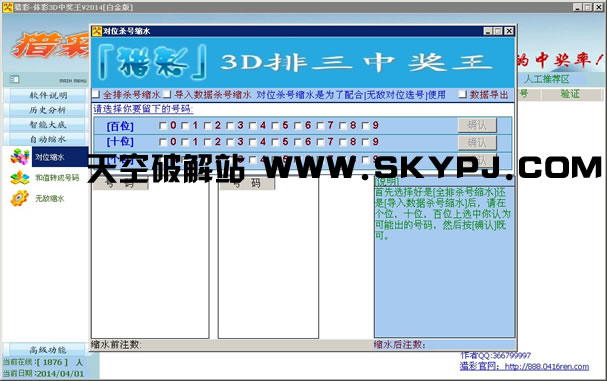This screenshot has height=381, width=607.
Task: Open the 软件说明 menu item
Action: coord(48,95)
